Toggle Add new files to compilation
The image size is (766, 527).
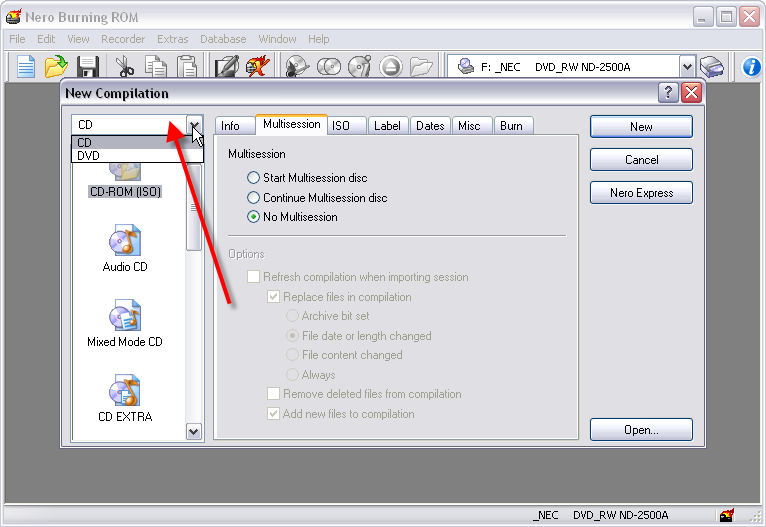tap(340, 414)
